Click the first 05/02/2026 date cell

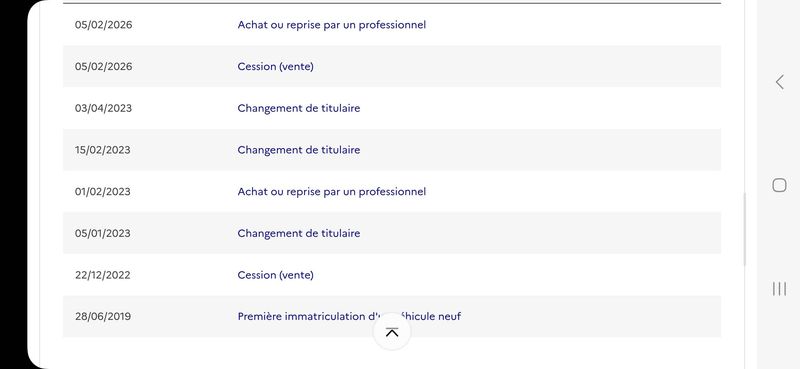pos(103,24)
